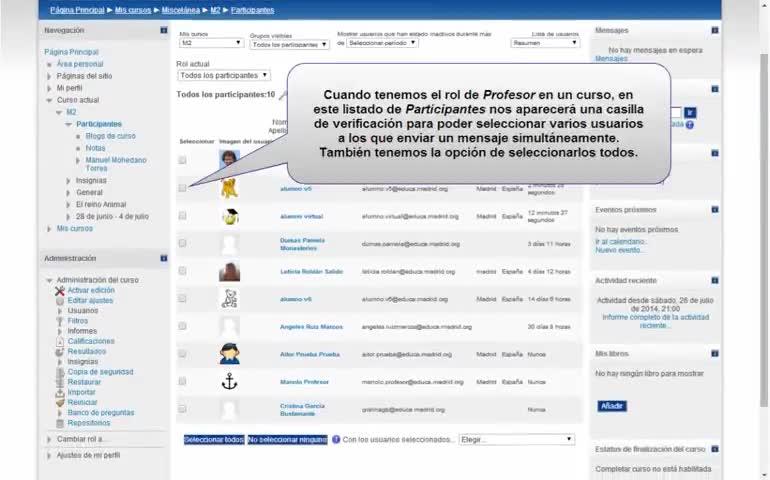Open the Grupos visibles dropdown
Image resolution: width=770 pixels, height=480 pixels.
pyautogui.click(x=289, y=44)
